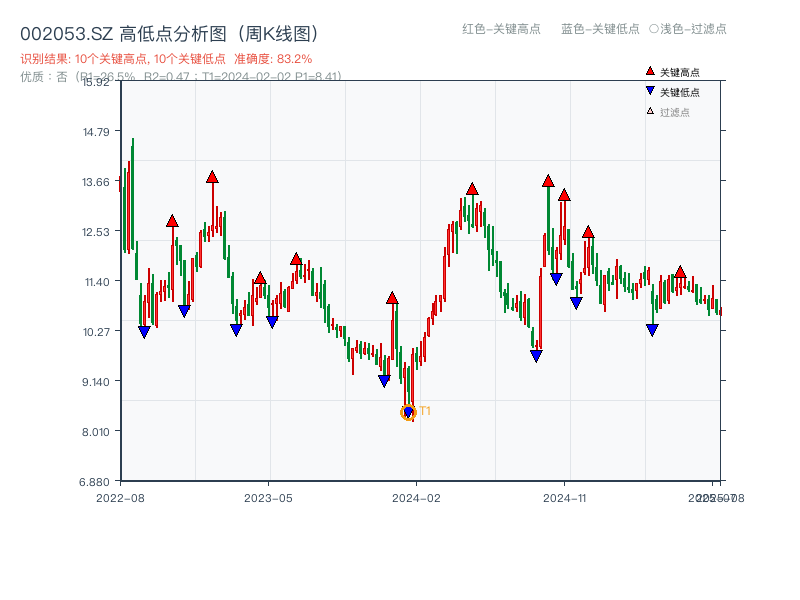This screenshot has width=800, height=600.
Task: Select the blue low marker at 9.140 before 2024-02
Action: pyautogui.click(x=384, y=381)
